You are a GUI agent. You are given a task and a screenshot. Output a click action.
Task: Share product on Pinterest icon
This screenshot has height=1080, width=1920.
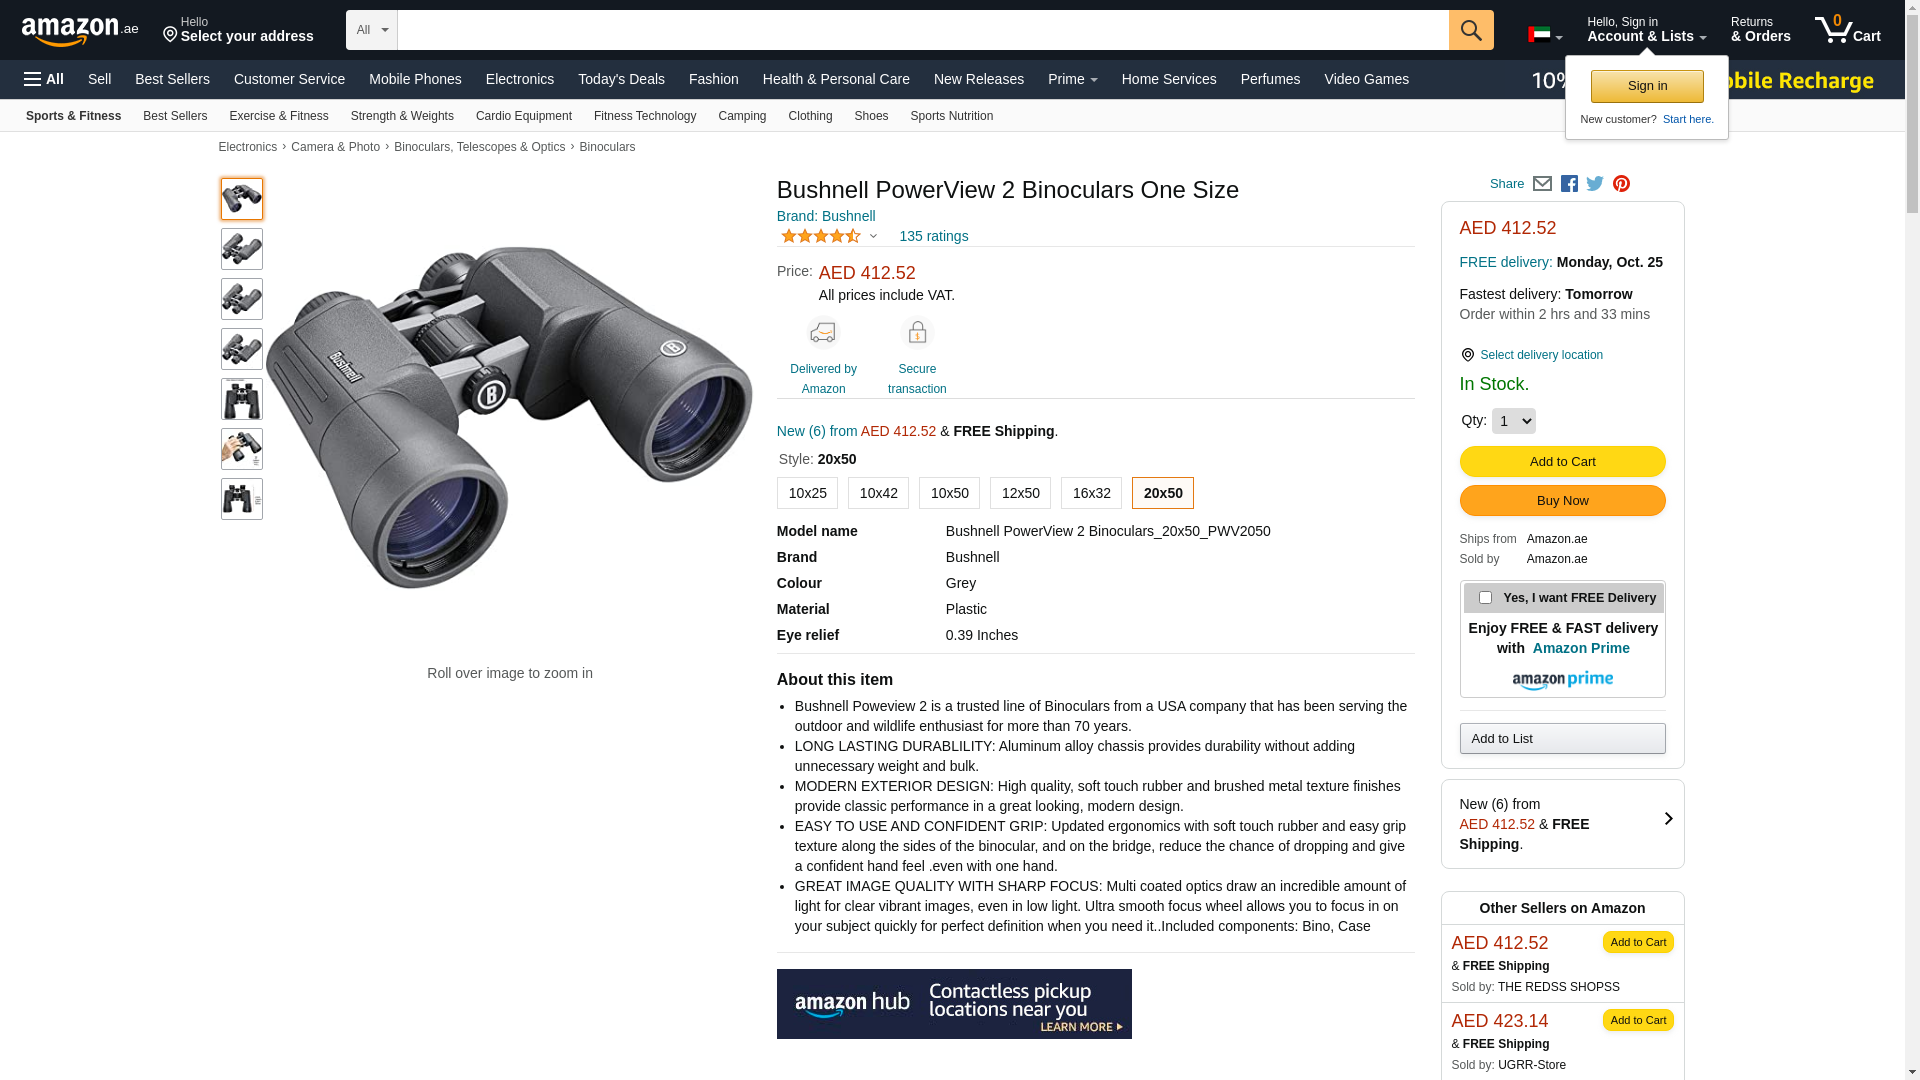[x=1621, y=184]
